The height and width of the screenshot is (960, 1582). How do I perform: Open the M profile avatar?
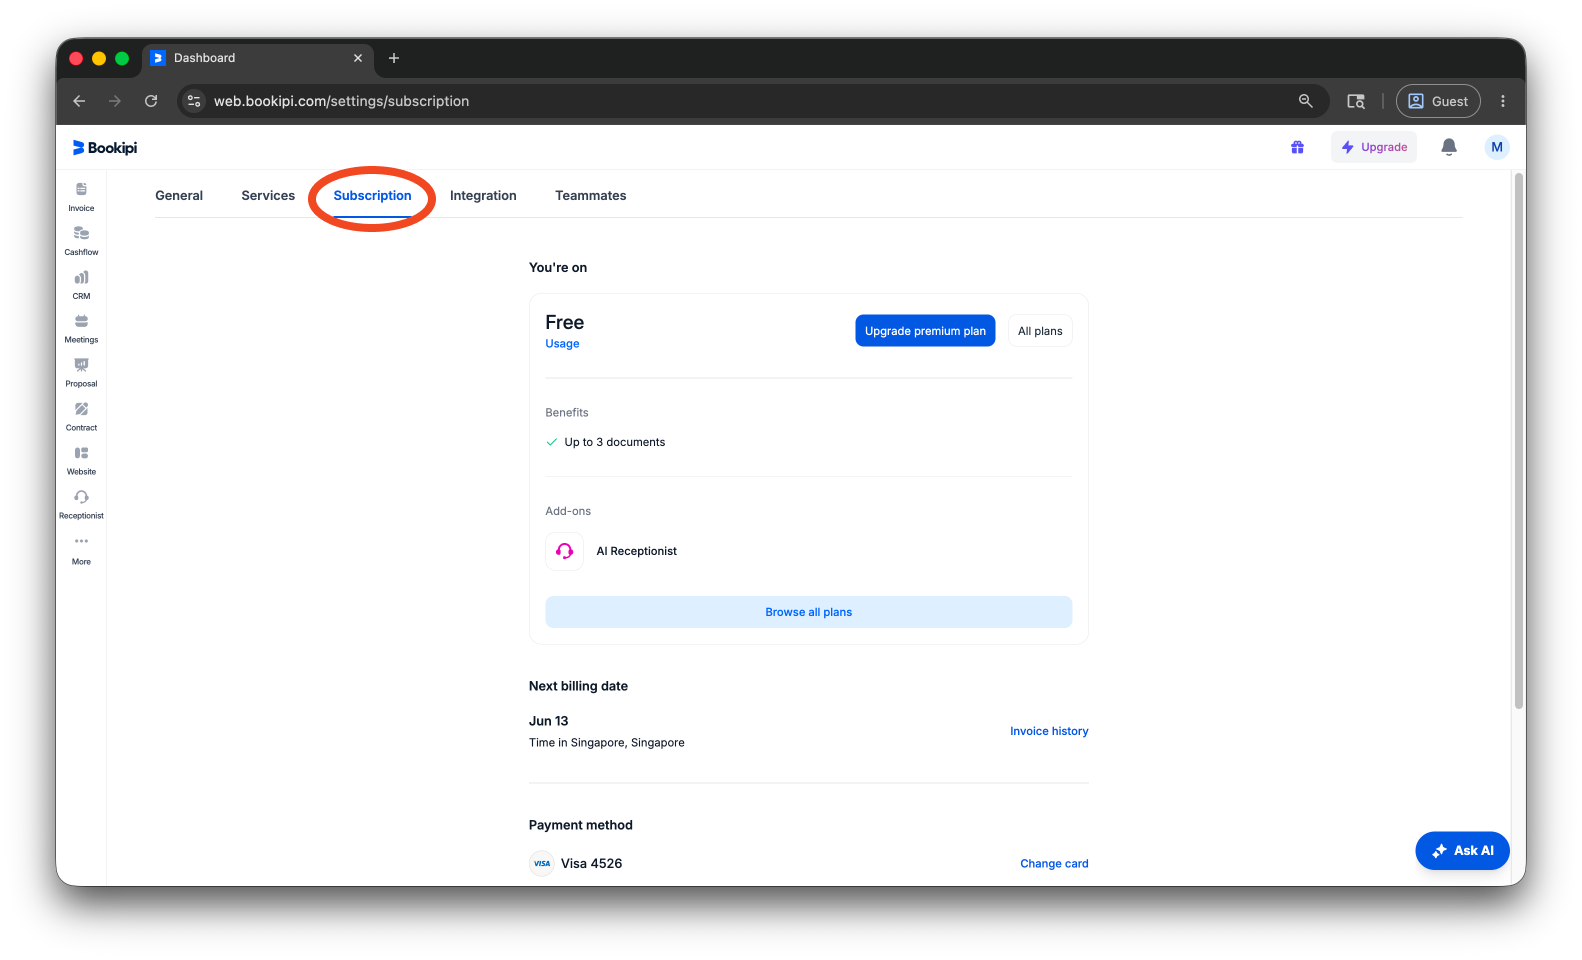pos(1496,147)
